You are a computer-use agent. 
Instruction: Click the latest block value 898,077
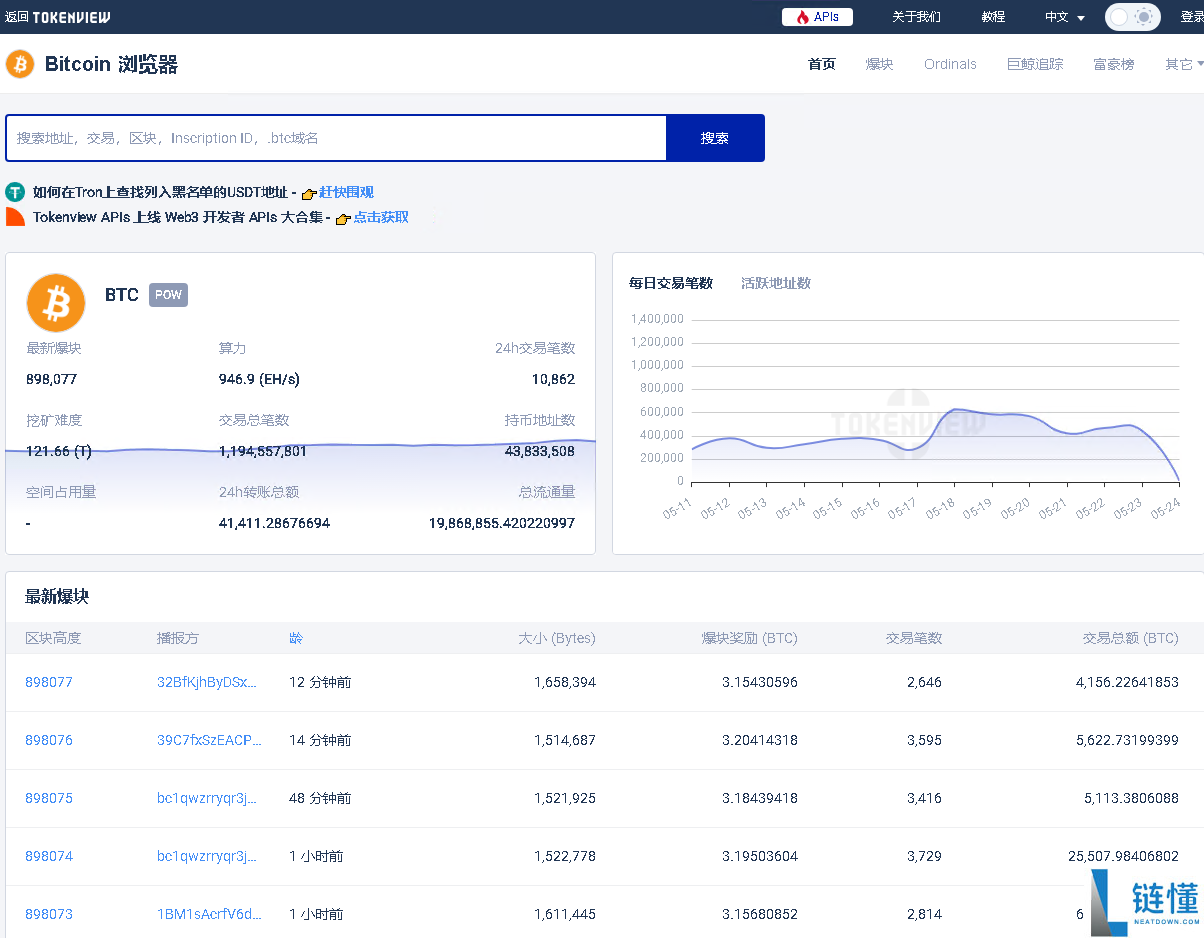52,379
